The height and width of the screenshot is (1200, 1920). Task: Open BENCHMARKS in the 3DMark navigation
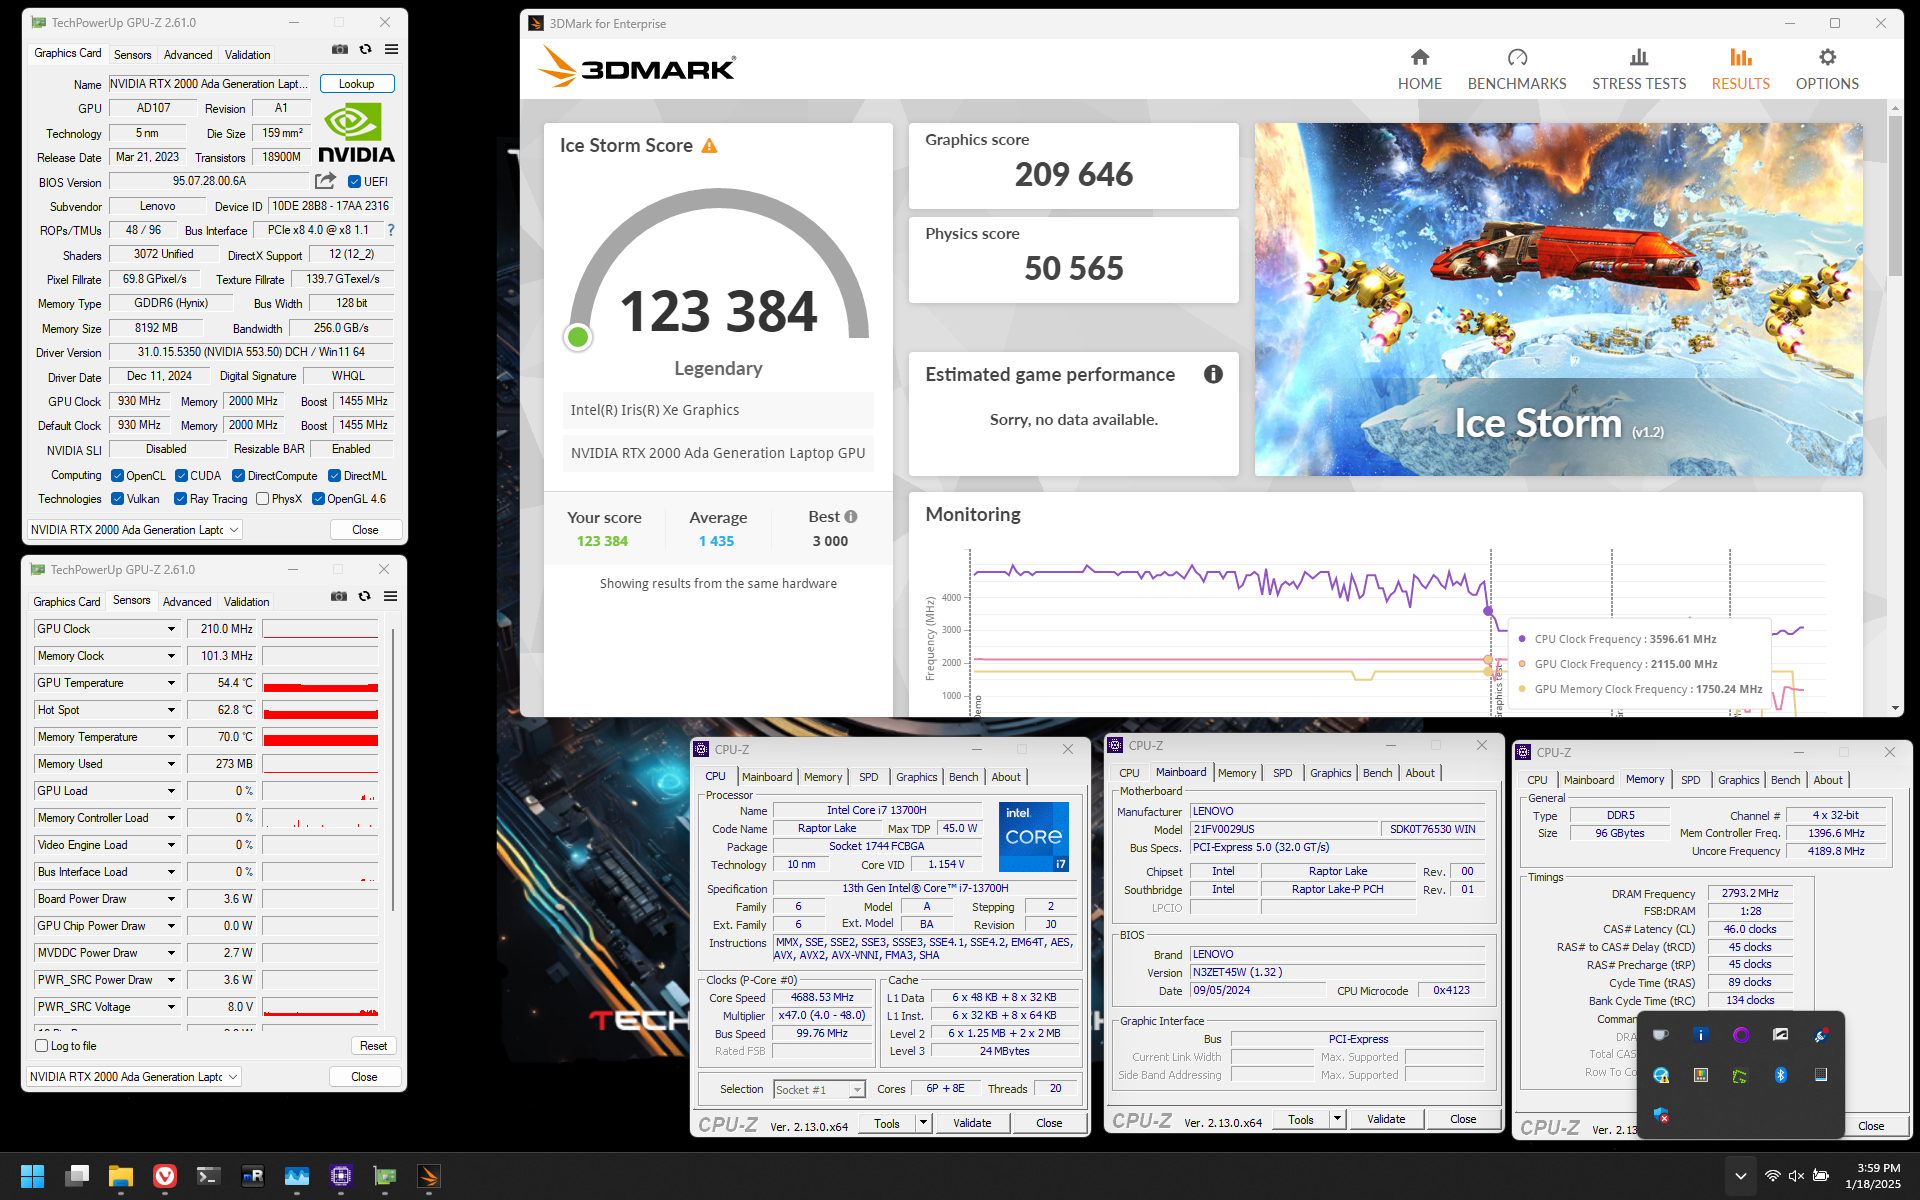pos(1517,70)
